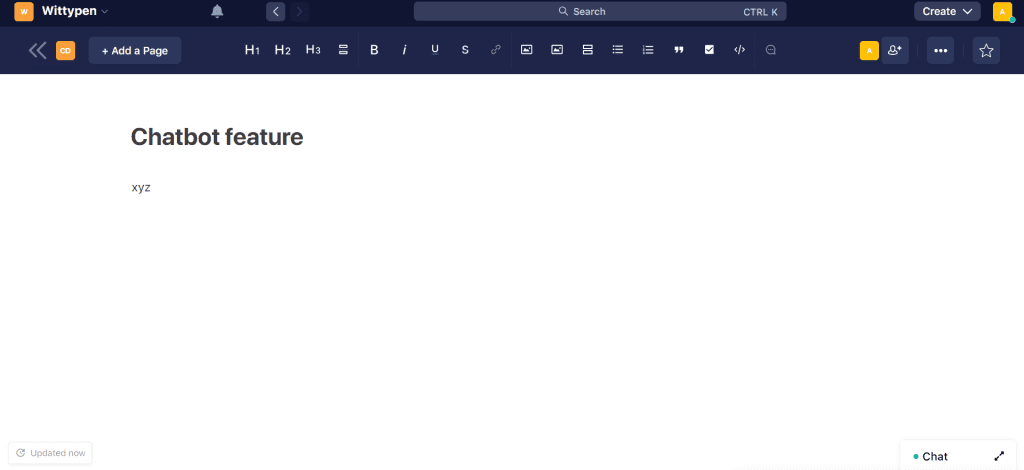Image resolution: width=1024 pixels, height=470 pixels.
Task: Click the image icon beside the link icon
Action: (x=526, y=50)
